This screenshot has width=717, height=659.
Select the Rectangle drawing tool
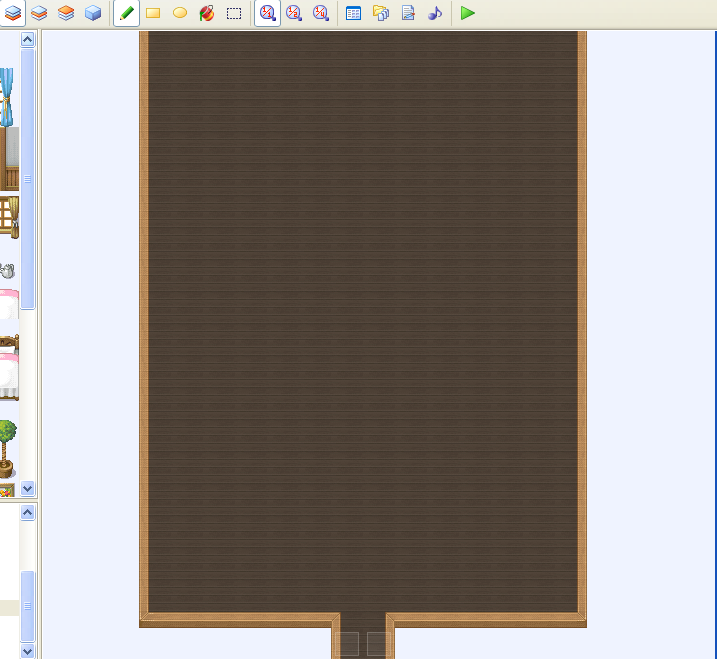(153, 13)
